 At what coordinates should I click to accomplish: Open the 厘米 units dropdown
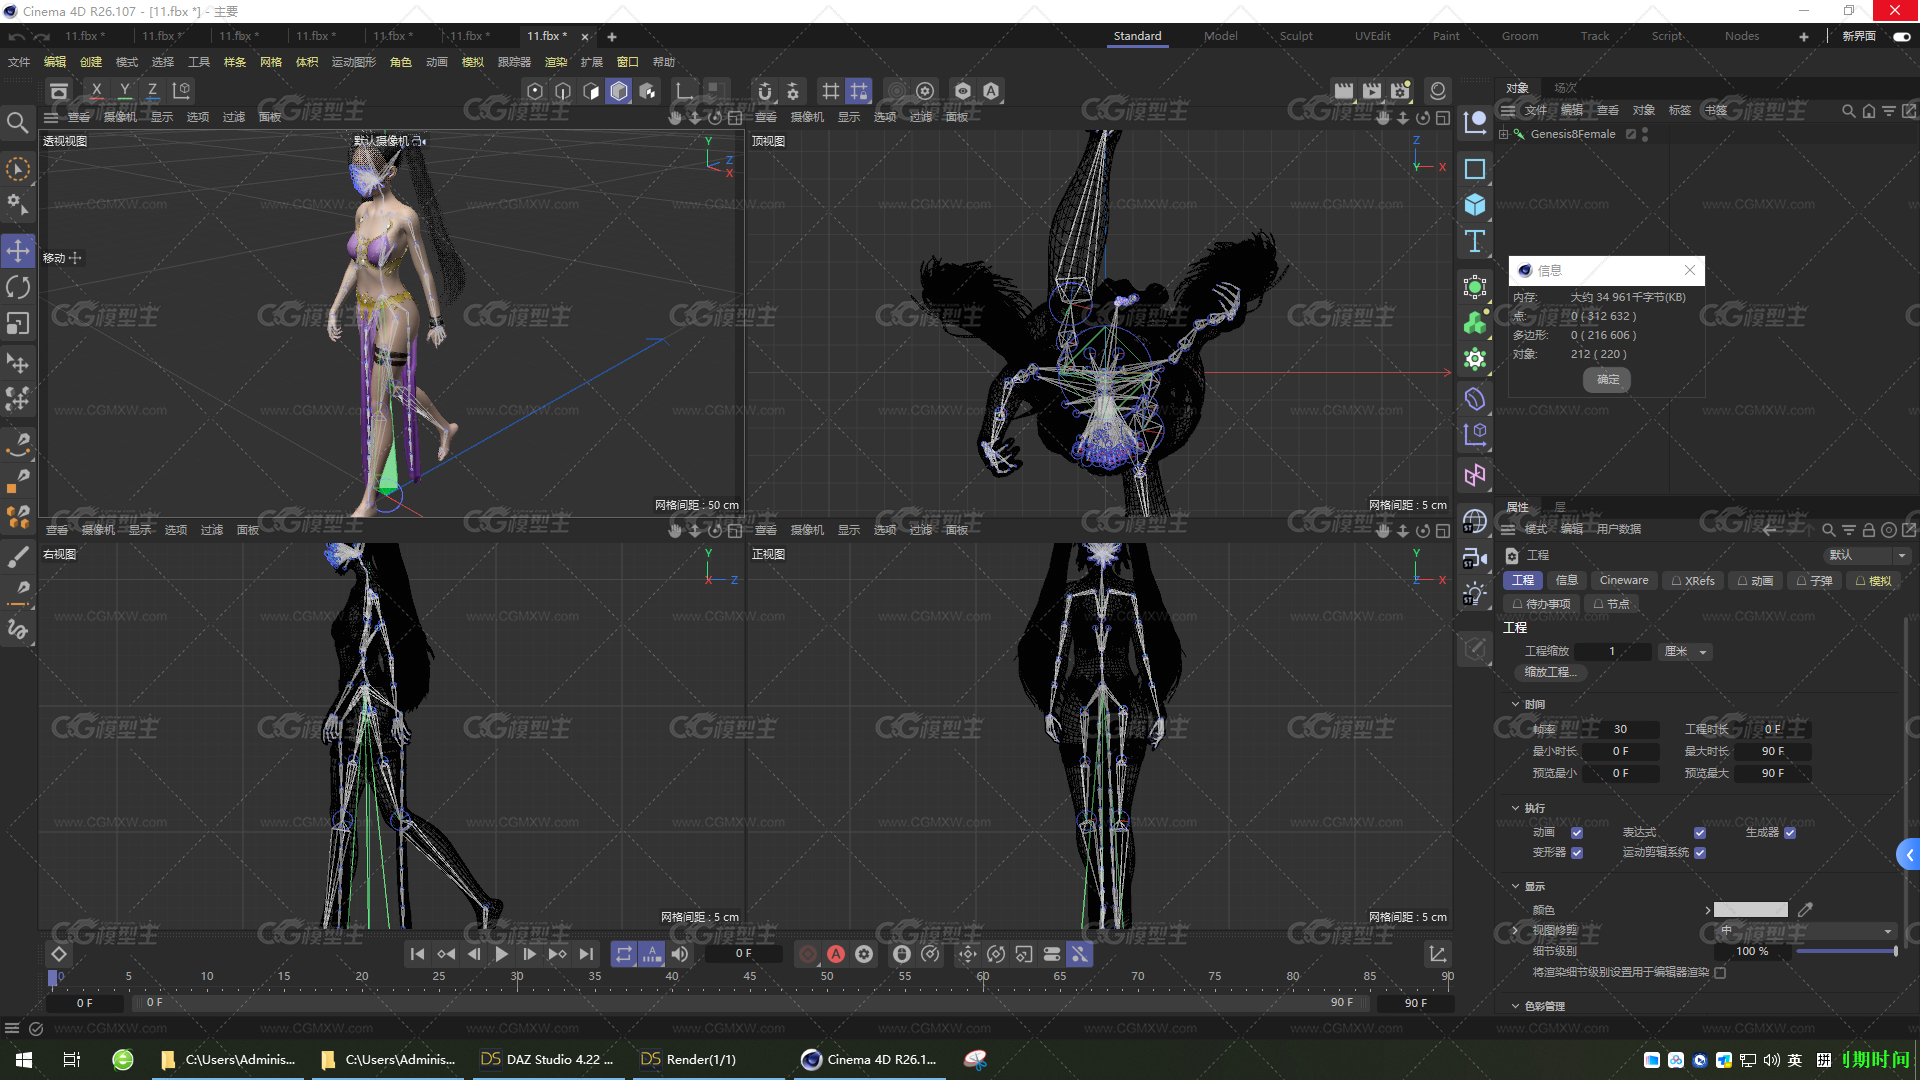(x=1685, y=652)
